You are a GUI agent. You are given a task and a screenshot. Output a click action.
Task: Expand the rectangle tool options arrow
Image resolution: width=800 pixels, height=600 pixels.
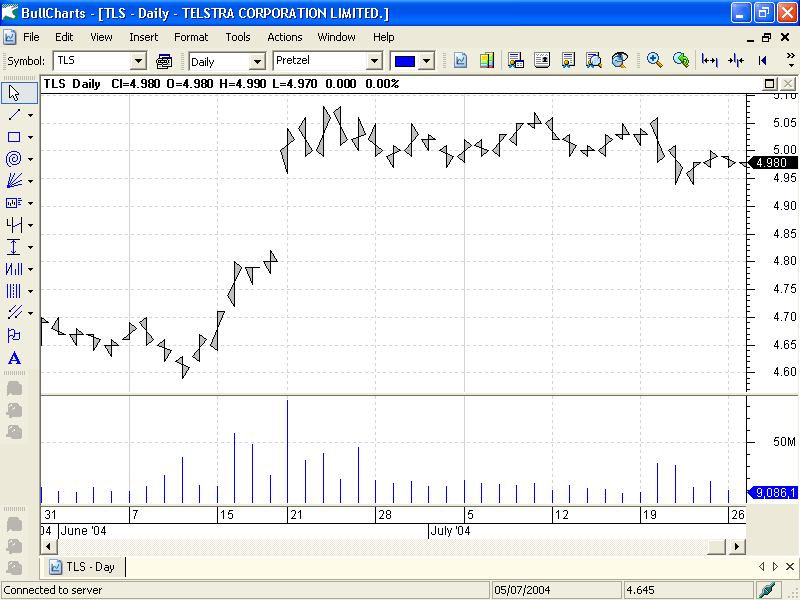(x=31, y=137)
